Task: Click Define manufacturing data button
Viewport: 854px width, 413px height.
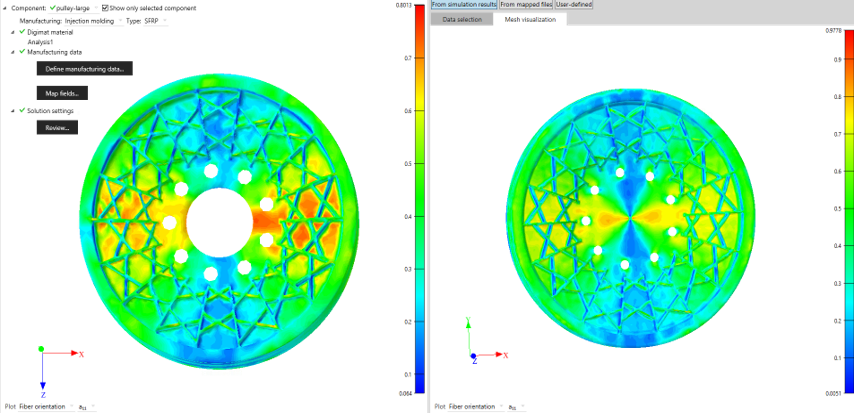Action: coord(84,69)
